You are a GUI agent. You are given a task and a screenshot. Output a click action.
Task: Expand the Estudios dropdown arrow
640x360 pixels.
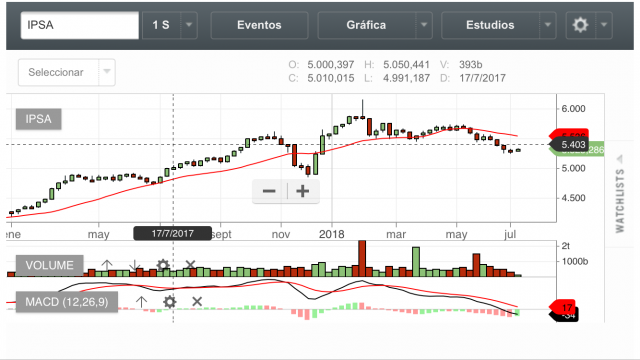pos(548,25)
